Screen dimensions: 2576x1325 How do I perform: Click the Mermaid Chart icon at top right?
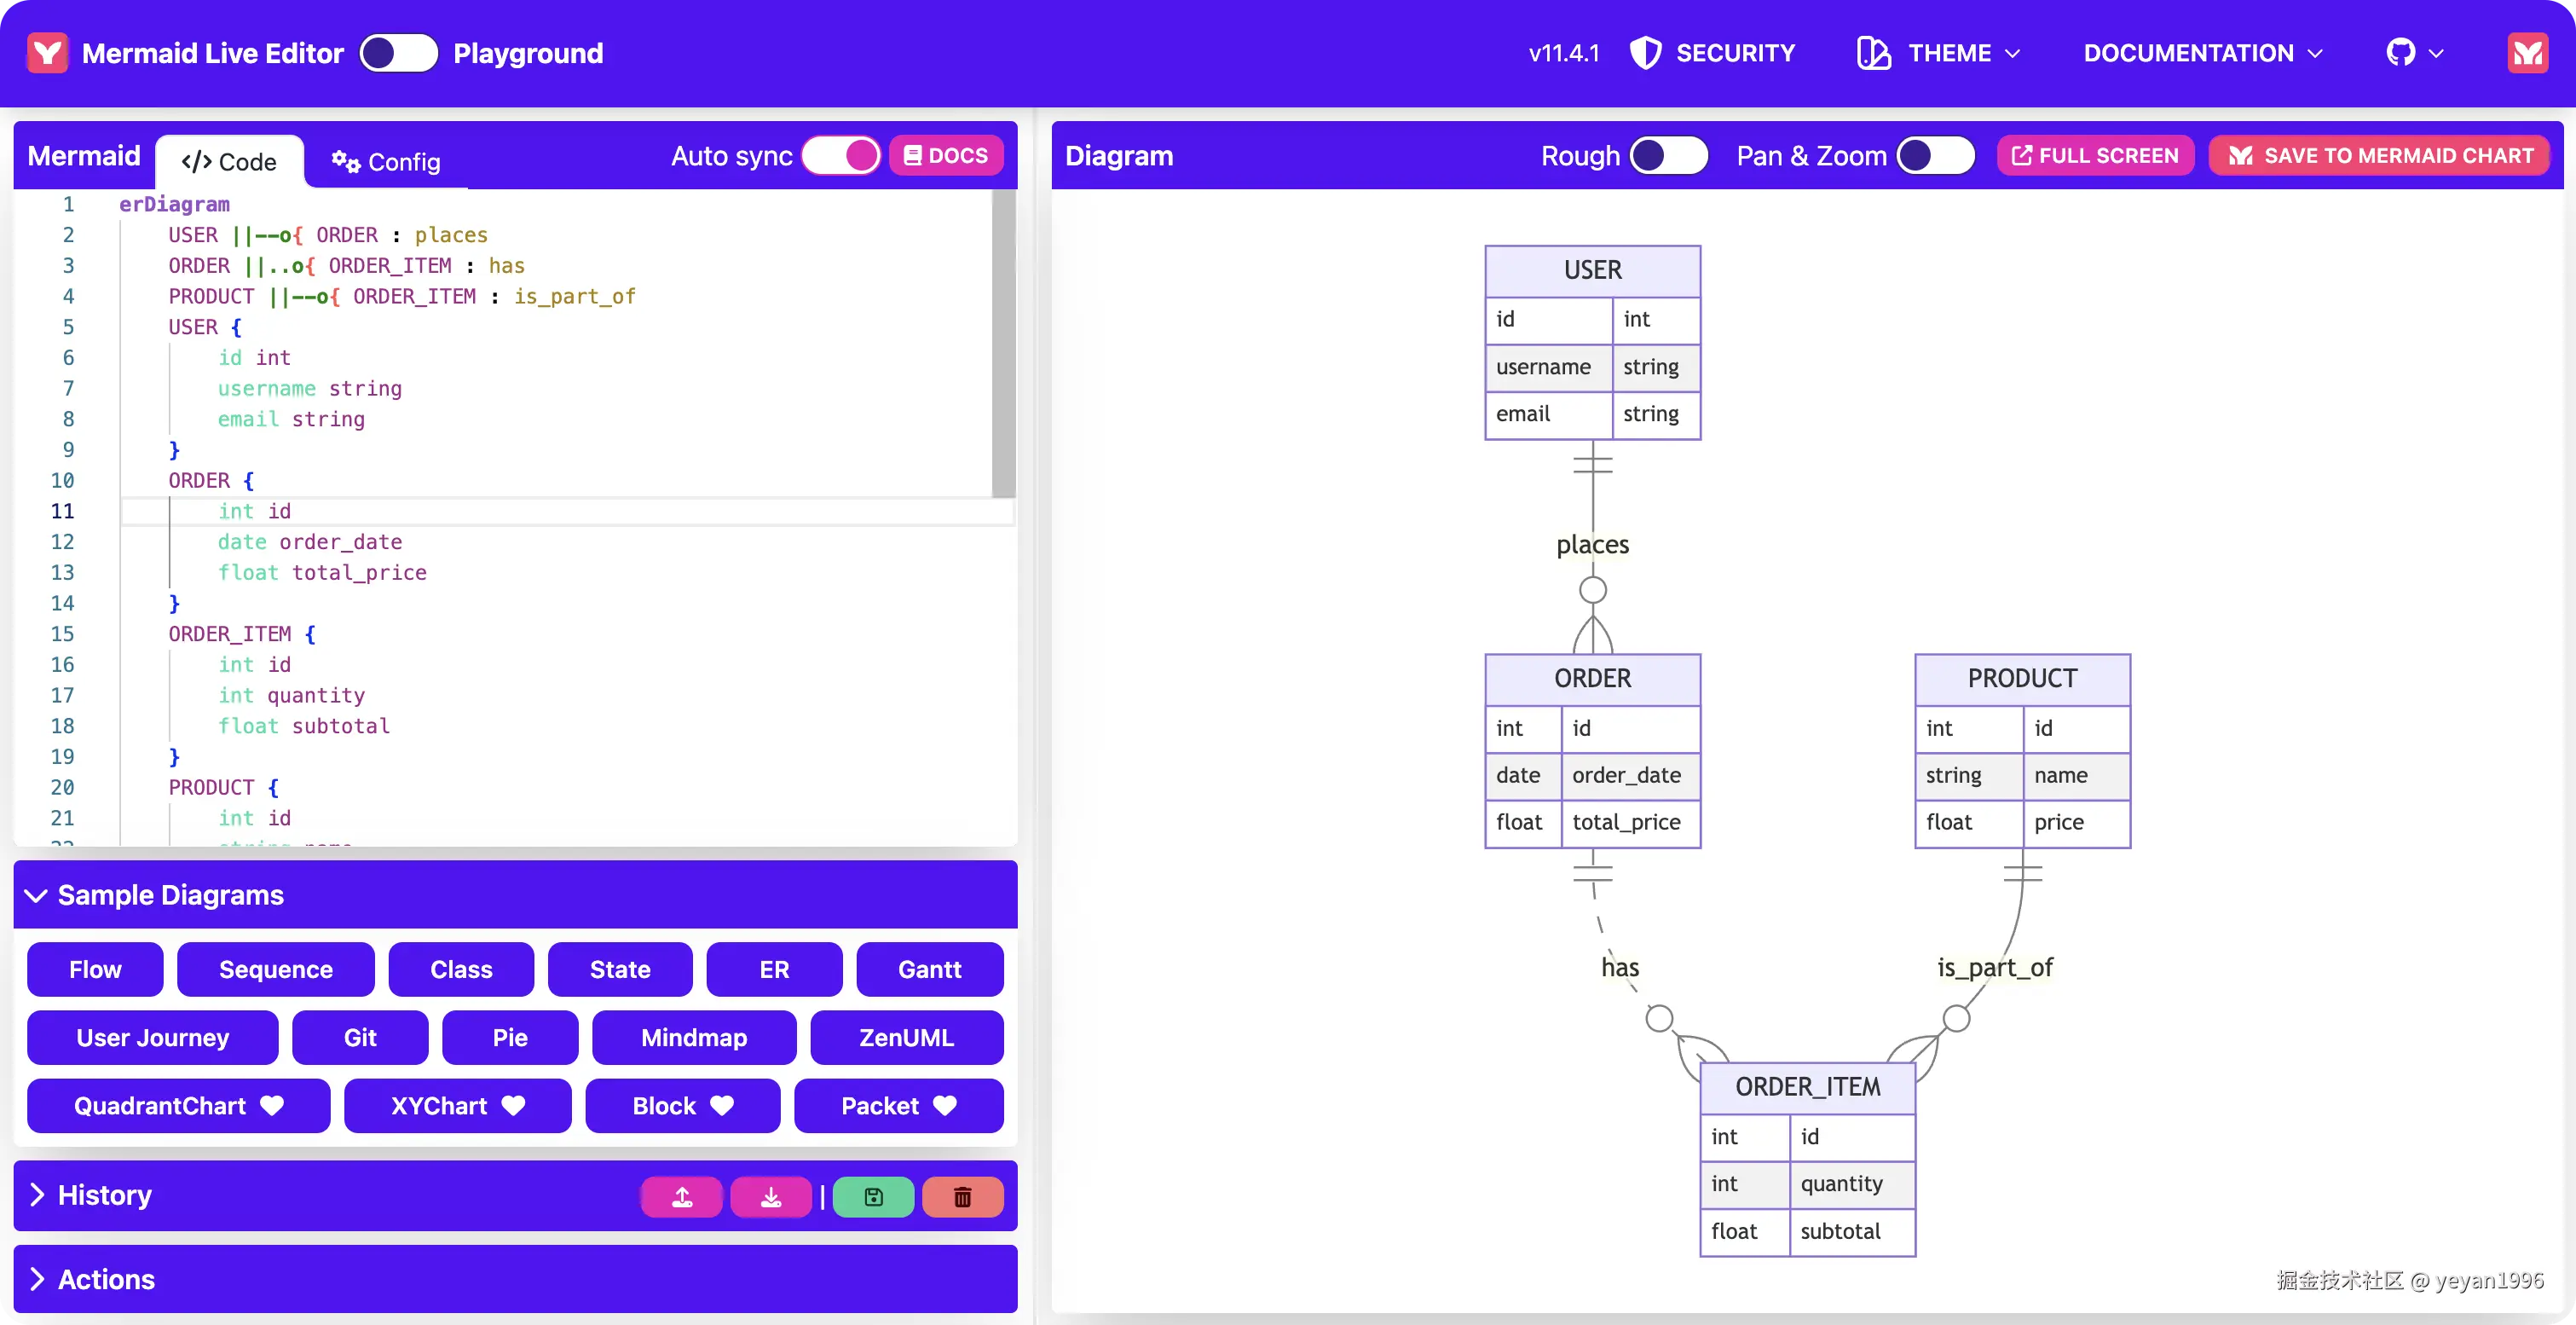[x=2527, y=53]
